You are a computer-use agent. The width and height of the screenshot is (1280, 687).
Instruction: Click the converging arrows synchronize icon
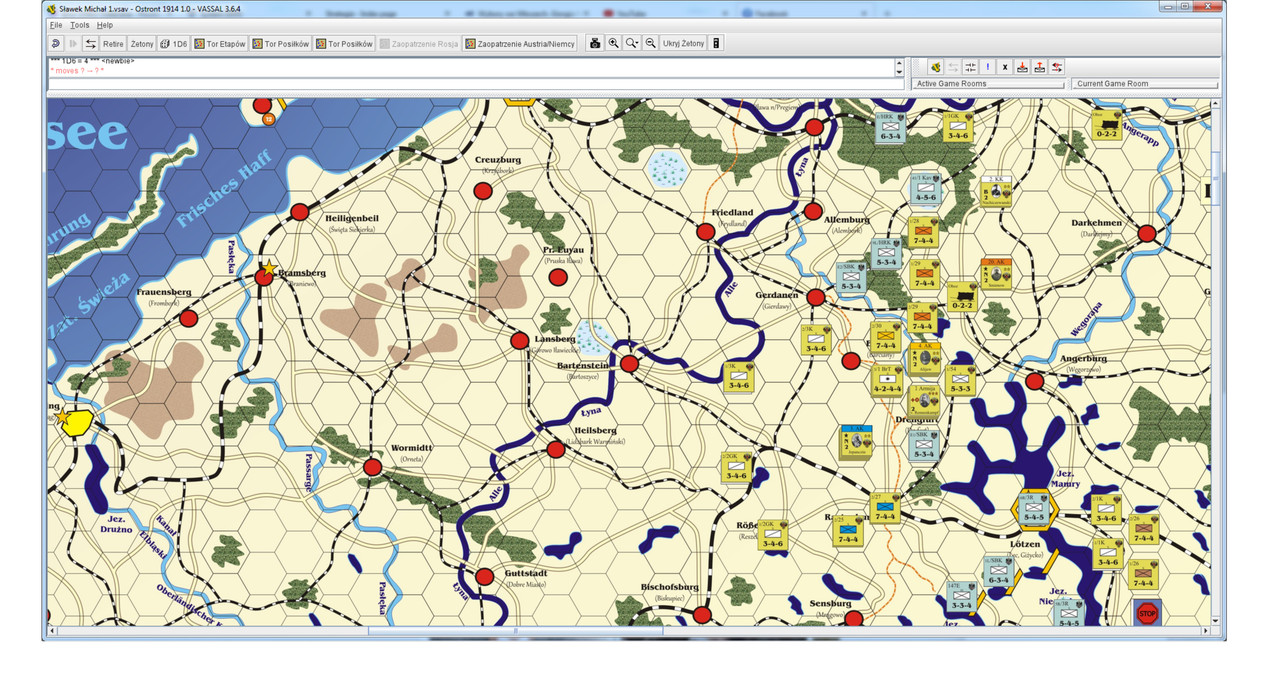[970, 67]
